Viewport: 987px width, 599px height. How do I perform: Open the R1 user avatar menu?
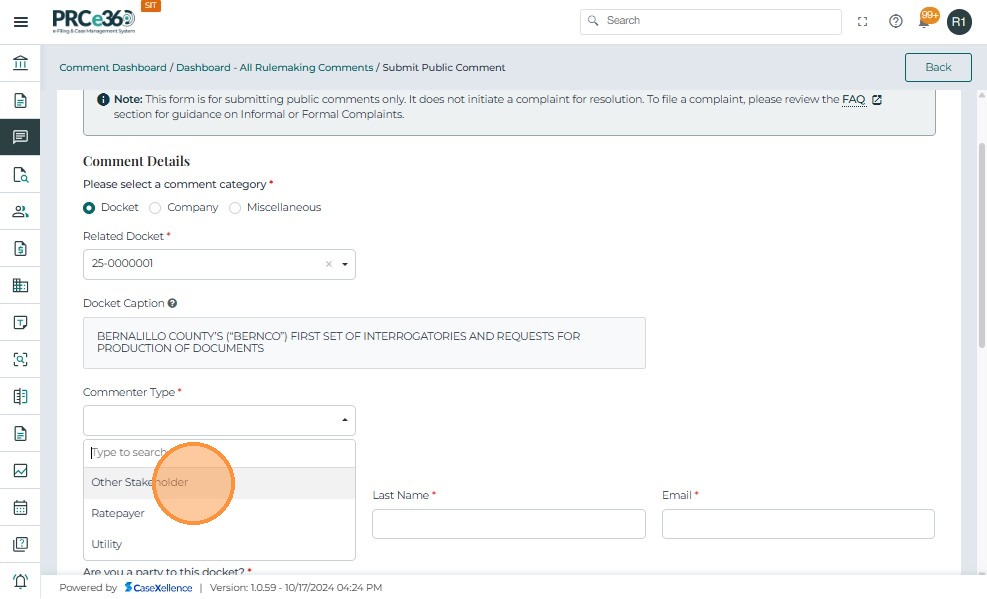(x=959, y=22)
